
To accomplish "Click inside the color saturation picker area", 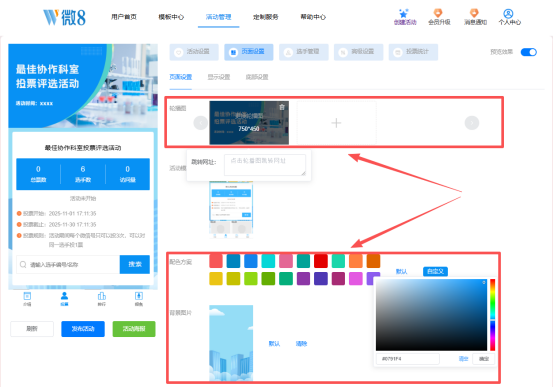I will coord(431,315).
